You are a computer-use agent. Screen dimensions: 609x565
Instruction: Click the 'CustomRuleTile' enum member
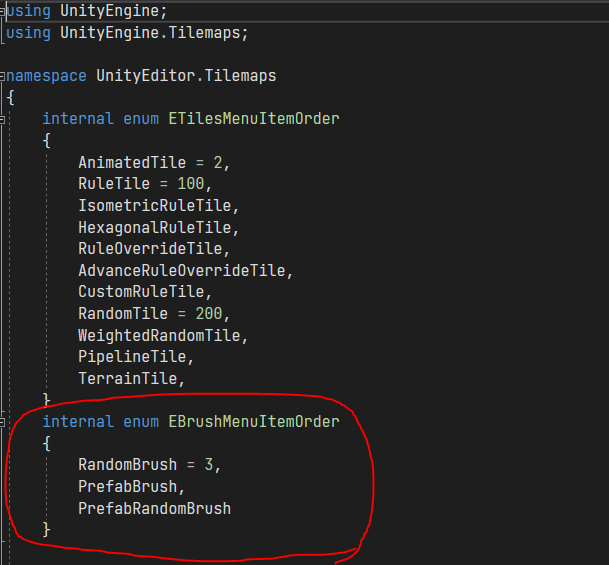coord(141,292)
